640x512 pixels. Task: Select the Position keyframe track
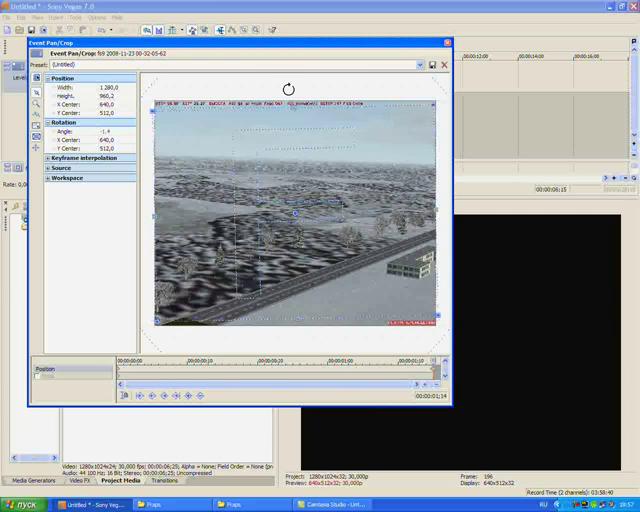pyautogui.click(x=73, y=369)
